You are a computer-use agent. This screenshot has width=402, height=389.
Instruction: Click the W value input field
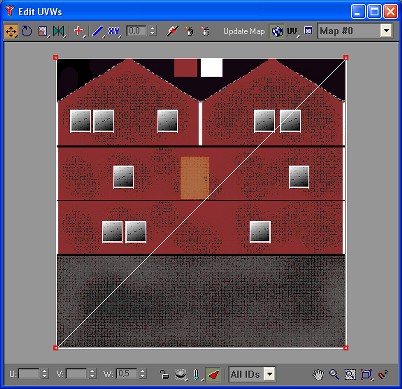(x=126, y=374)
